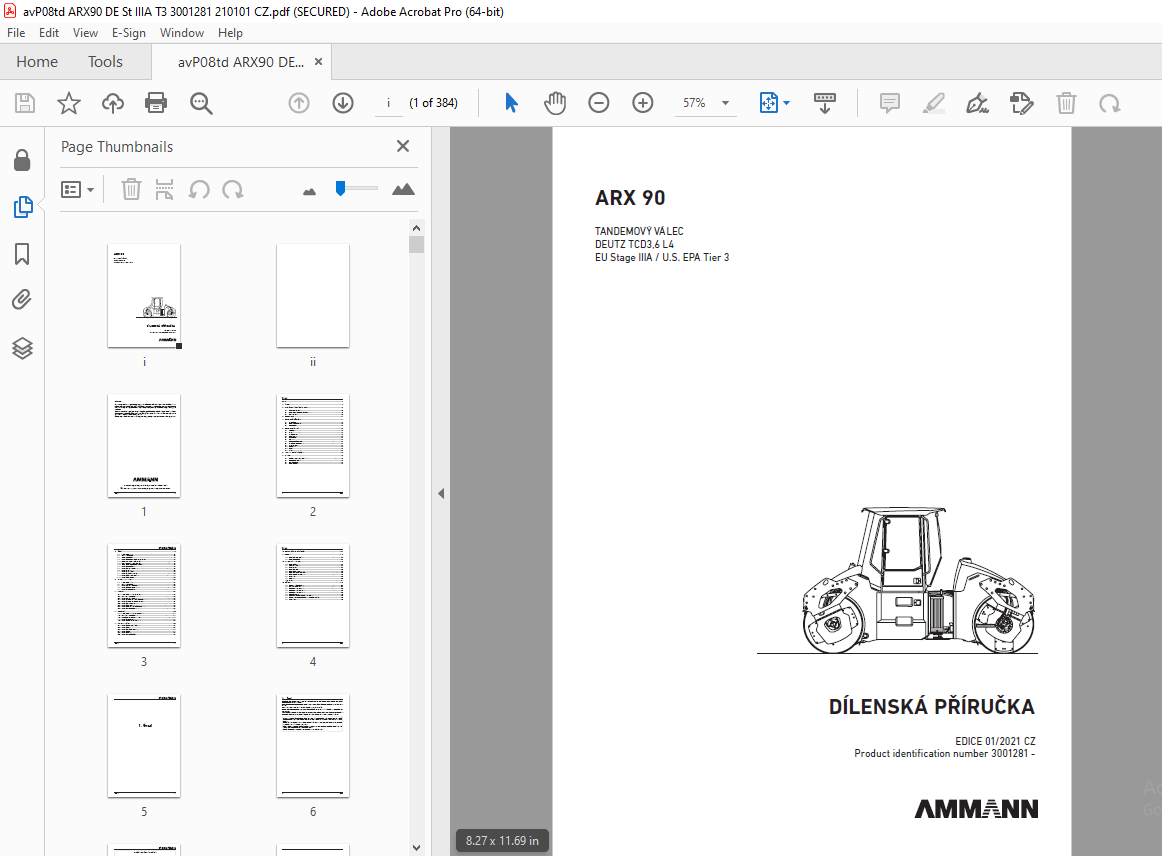
Task: Click the toolbar Rotate icon
Action: [x=1109, y=103]
